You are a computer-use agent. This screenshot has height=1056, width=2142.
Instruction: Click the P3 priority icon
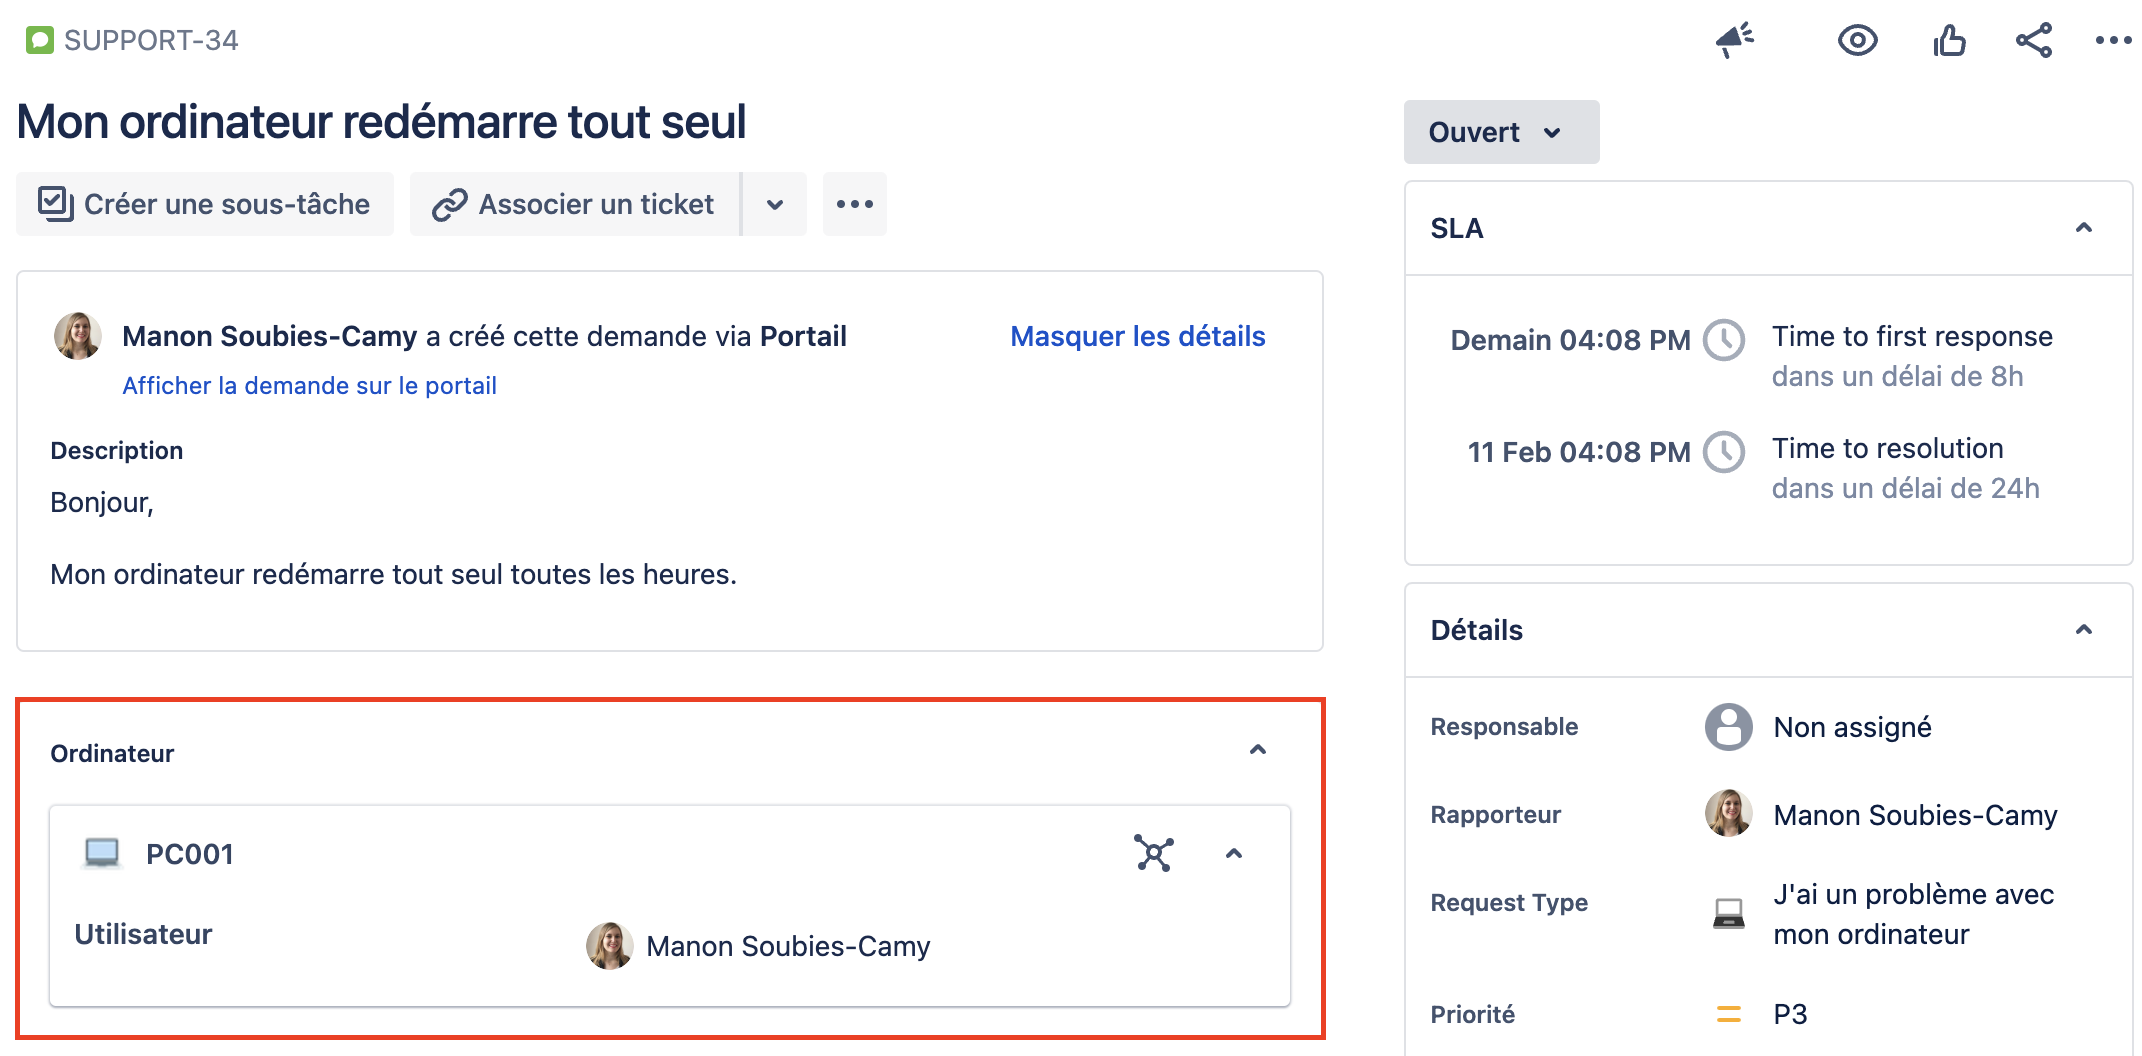pyautogui.click(x=1728, y=1014)
